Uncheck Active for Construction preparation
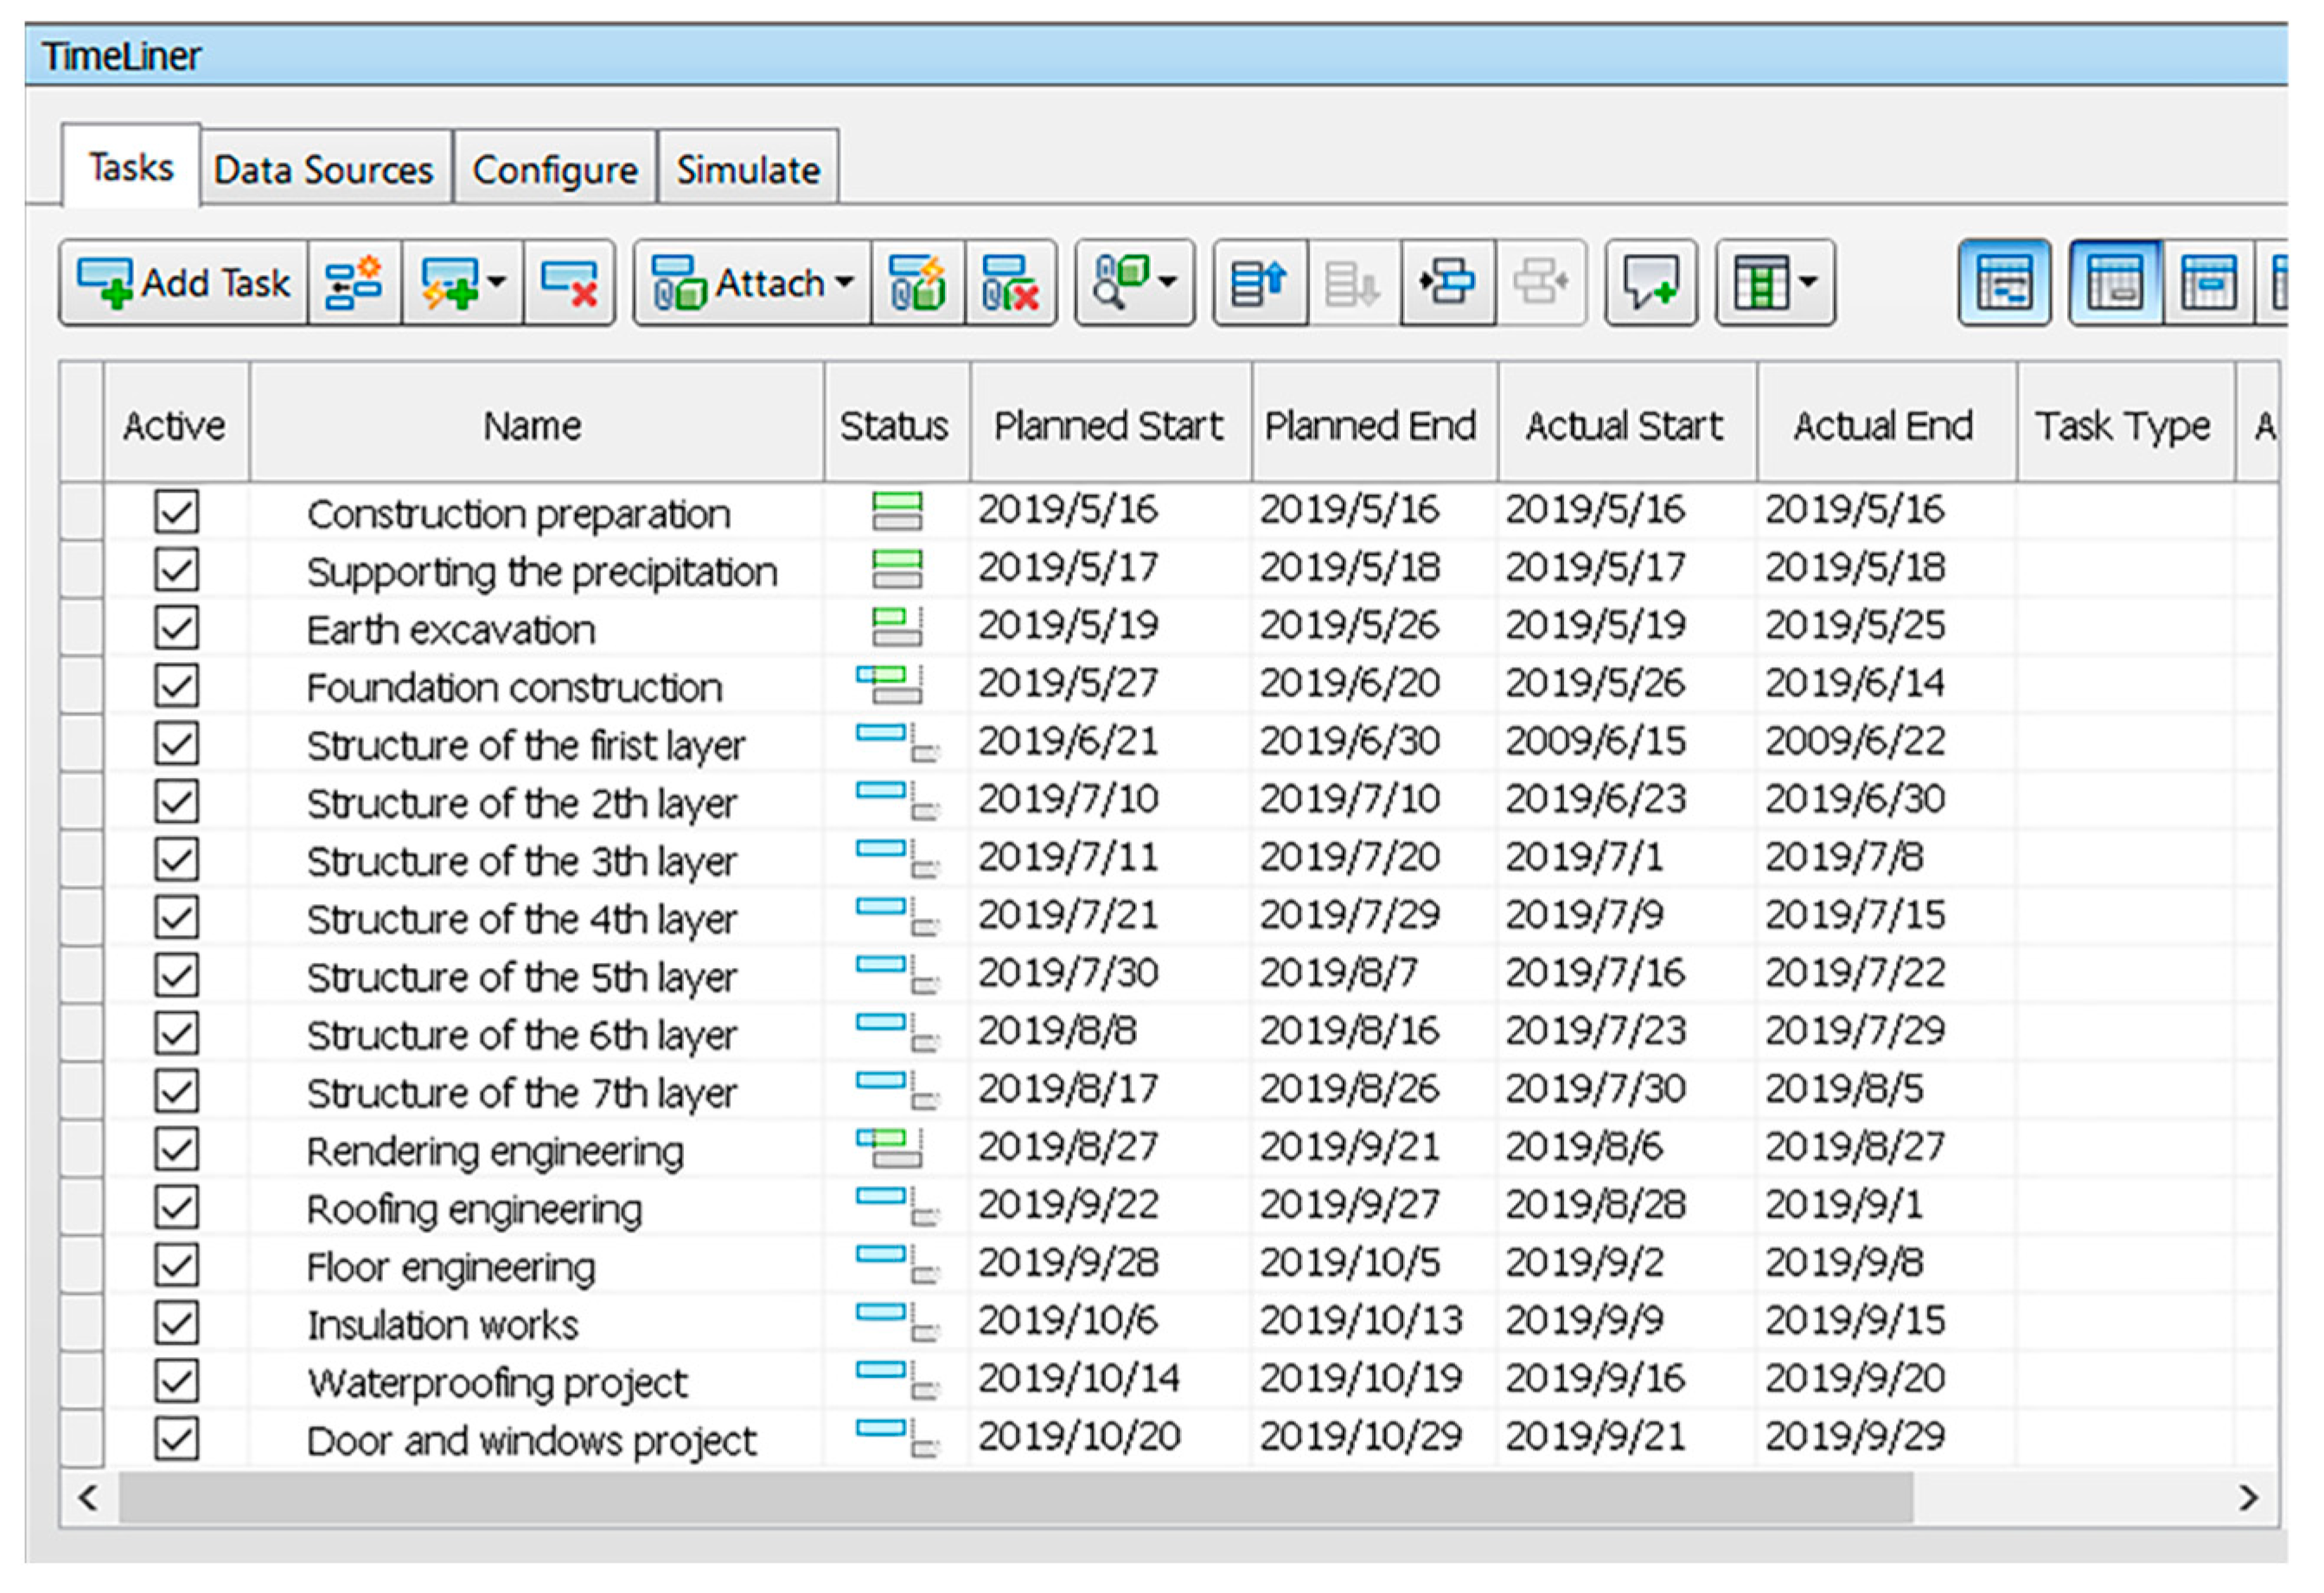 pos(177,512)
